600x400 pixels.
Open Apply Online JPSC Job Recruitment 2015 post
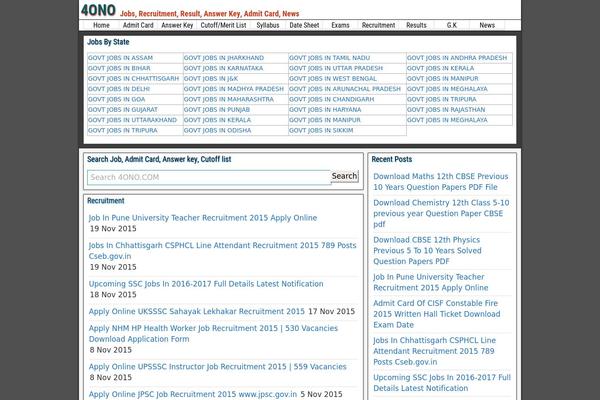193,394
